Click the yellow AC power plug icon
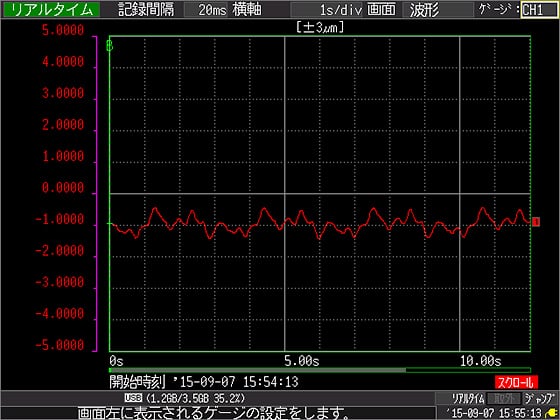 click(x=552, y=414)
